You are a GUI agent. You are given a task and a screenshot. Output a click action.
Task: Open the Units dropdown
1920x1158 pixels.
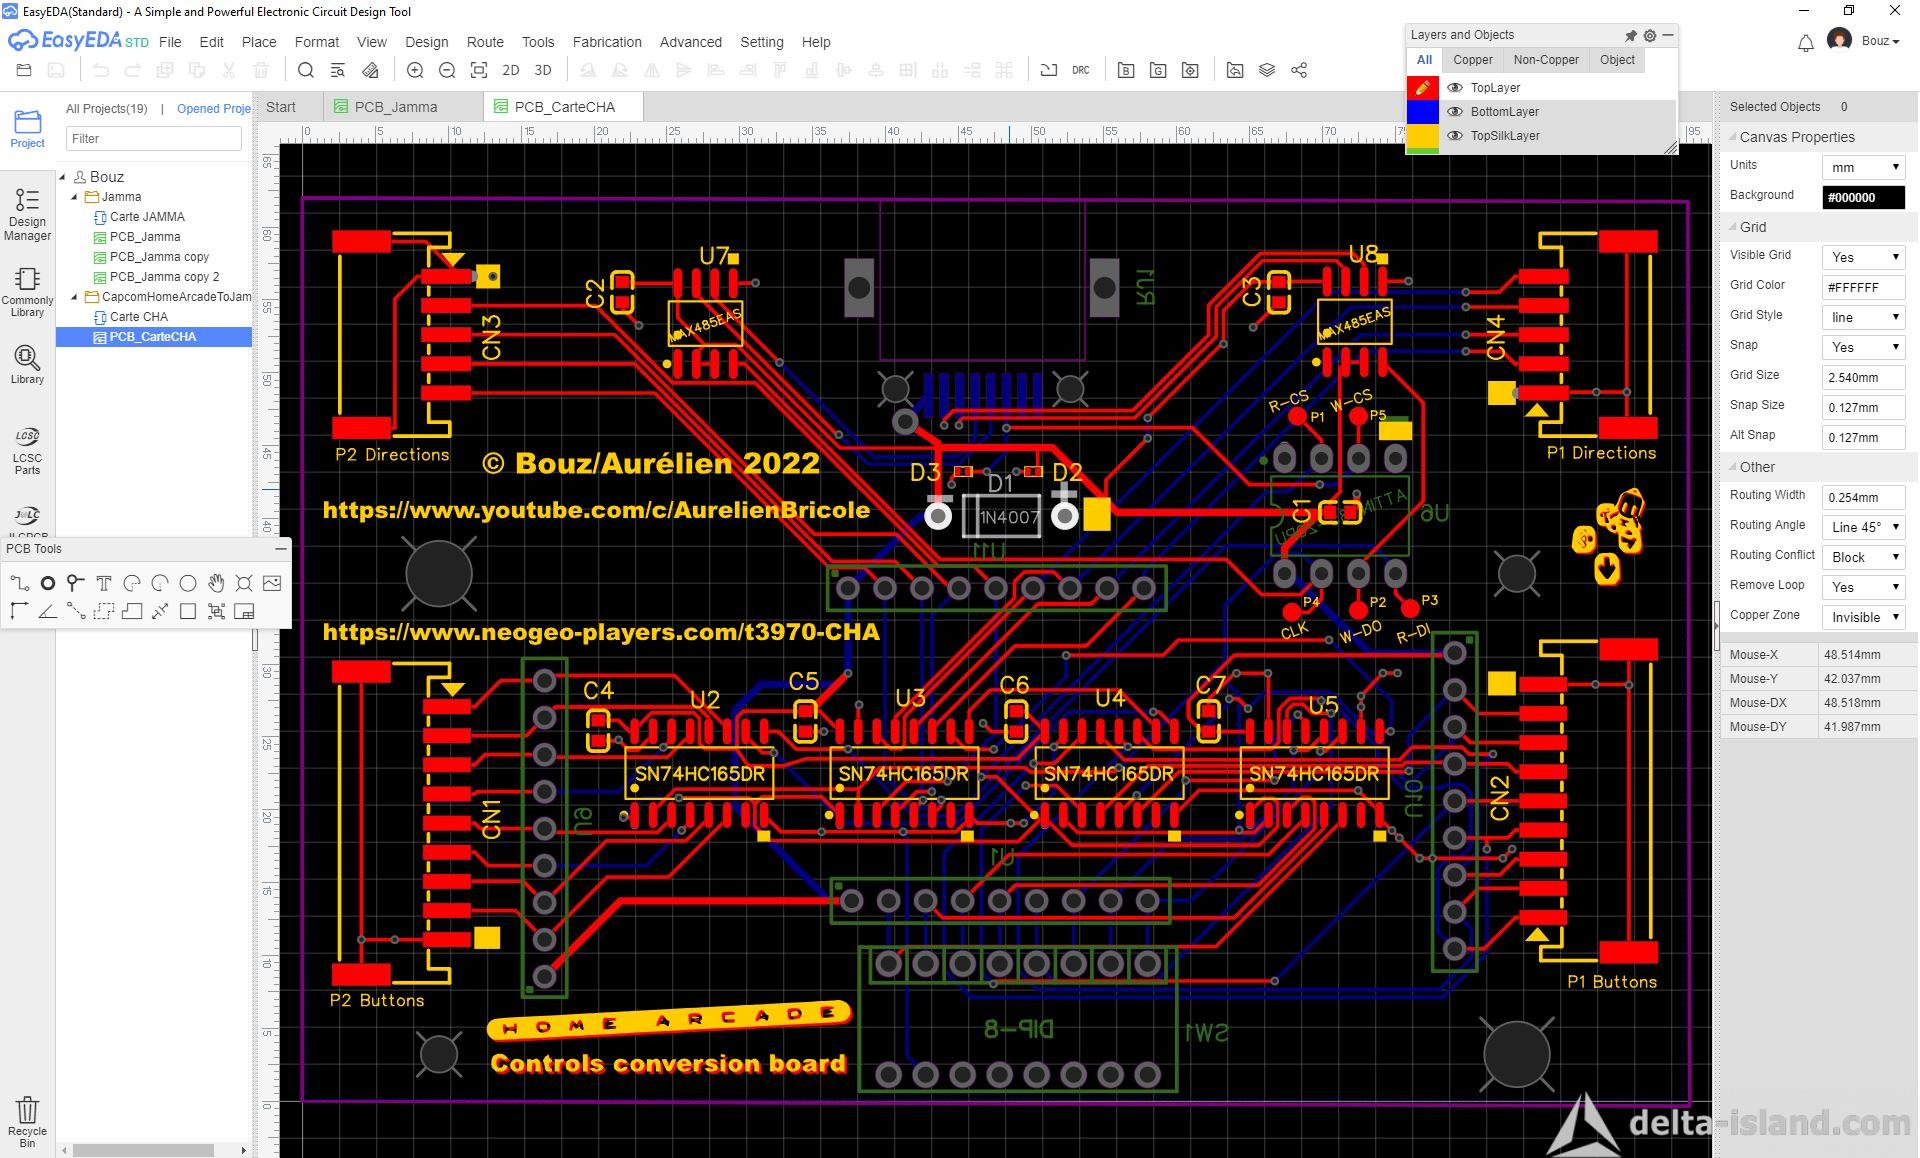1863,167
